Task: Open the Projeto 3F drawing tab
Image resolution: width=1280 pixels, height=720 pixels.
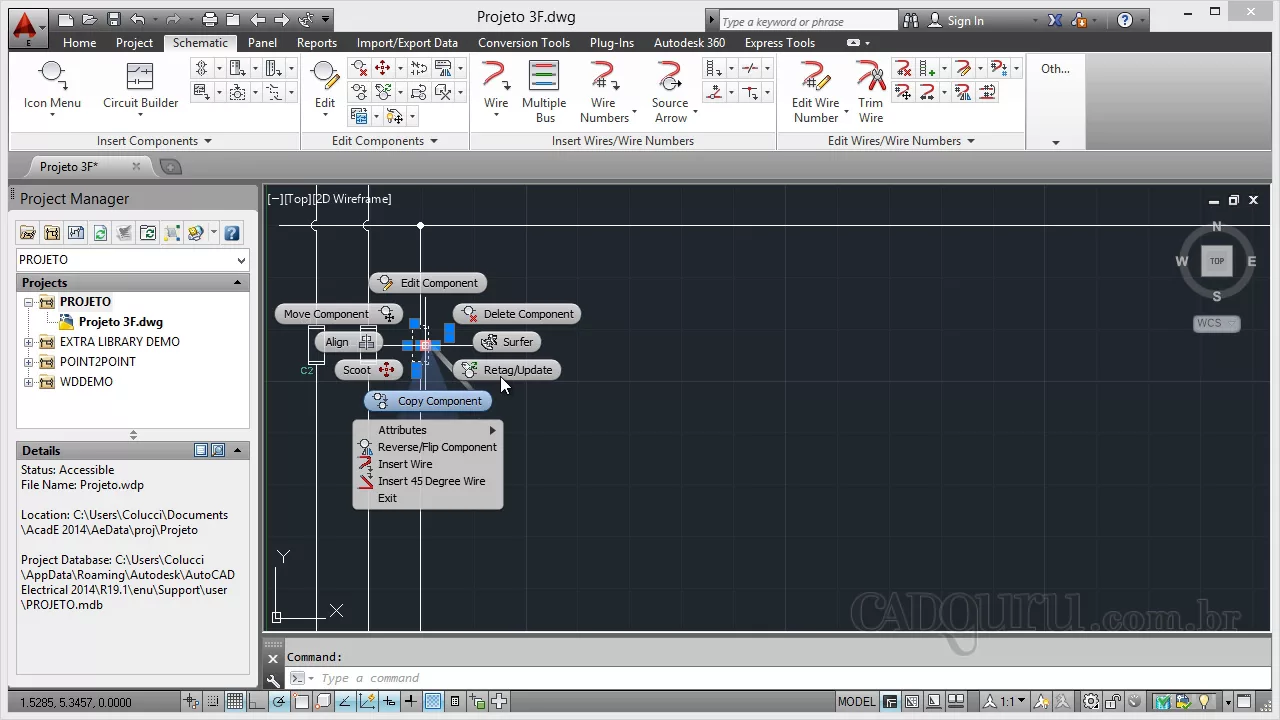Action: click(x=69, y=167)
